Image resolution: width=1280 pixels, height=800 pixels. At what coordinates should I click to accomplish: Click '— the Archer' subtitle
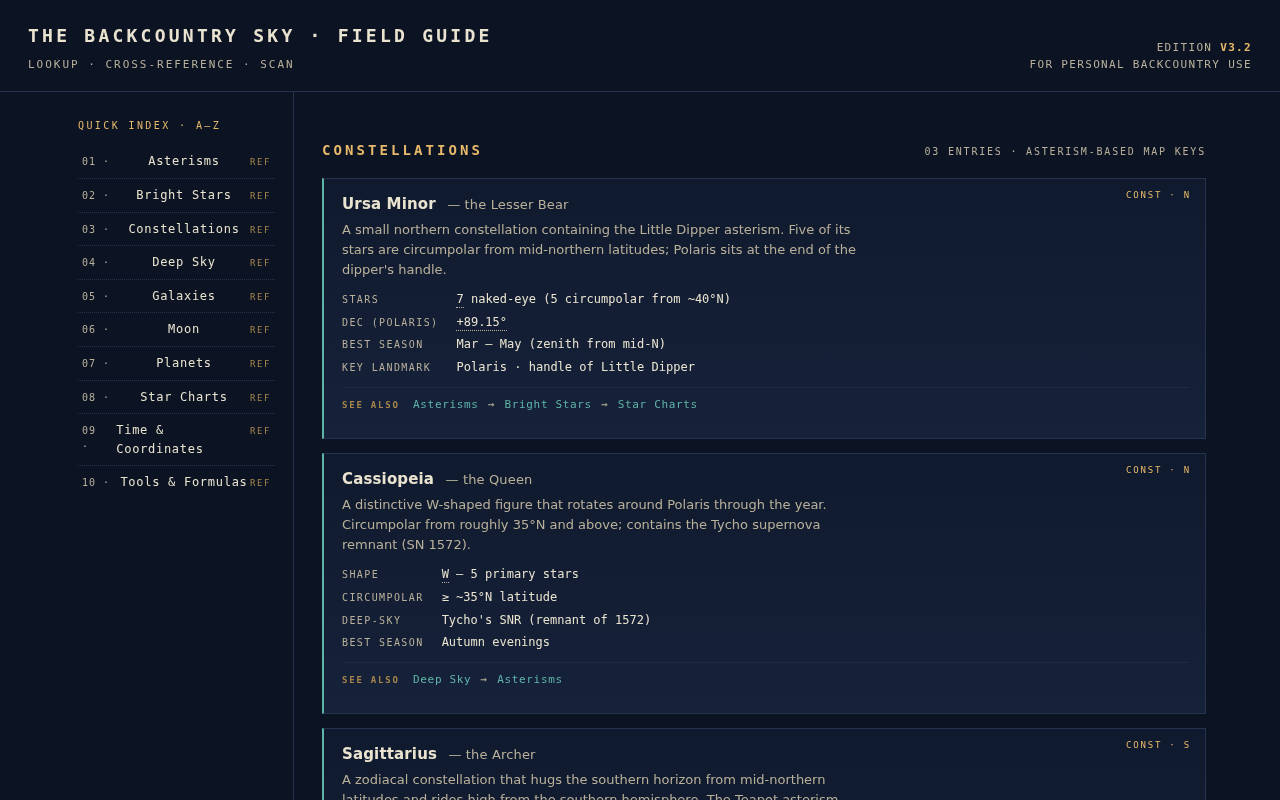(492, 755)
